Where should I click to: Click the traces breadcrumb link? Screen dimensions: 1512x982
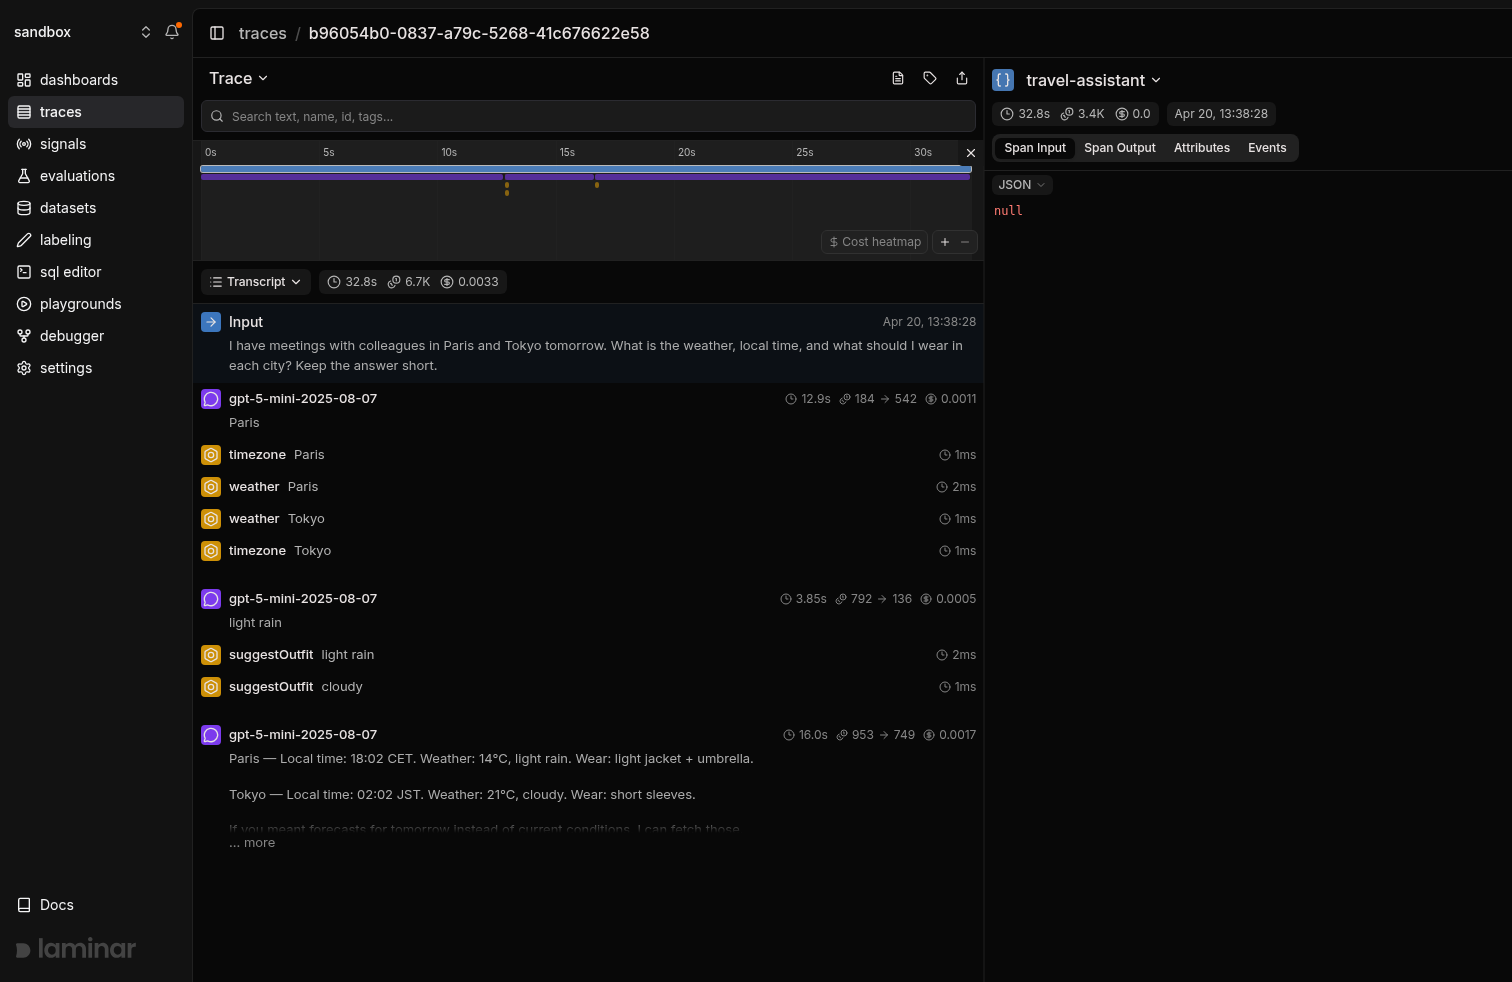click(263, 33)
